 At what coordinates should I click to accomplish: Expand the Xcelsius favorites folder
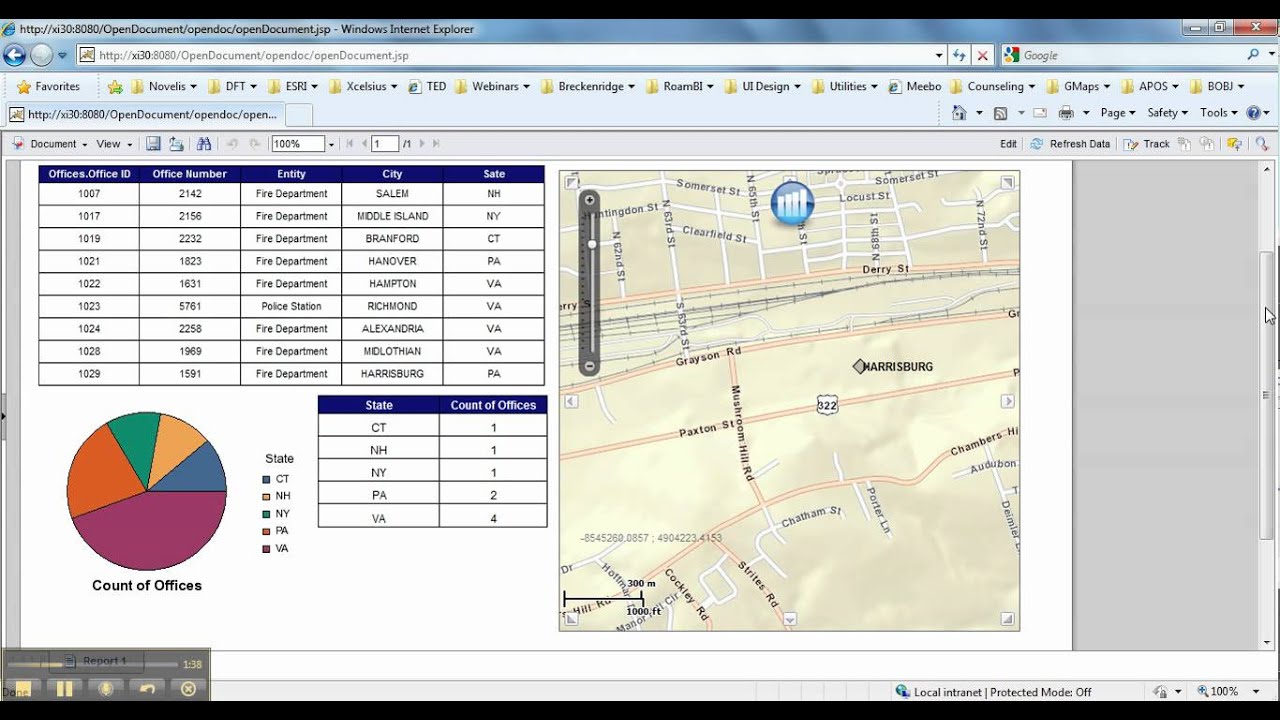[363, 86]
